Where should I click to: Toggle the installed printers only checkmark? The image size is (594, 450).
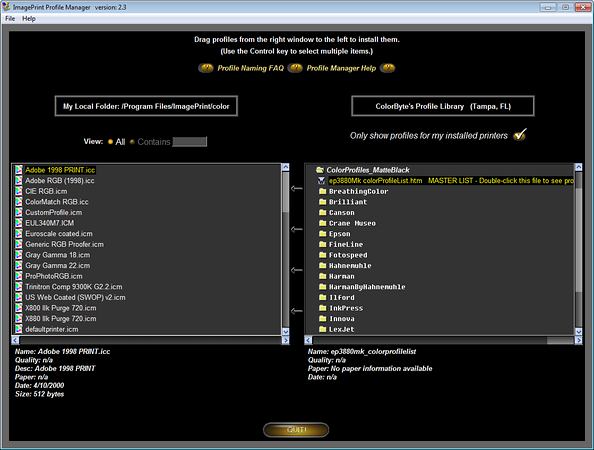coord(520,134)
